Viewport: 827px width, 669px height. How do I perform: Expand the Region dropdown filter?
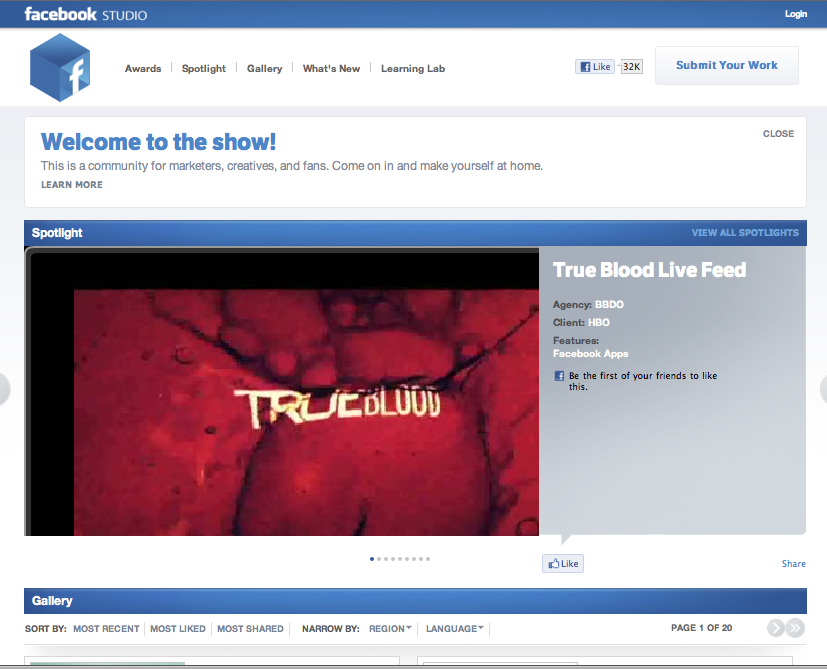click(390, 628)
